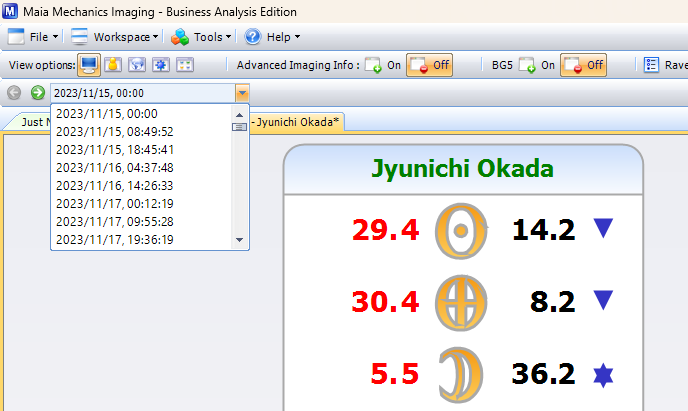688x411 pixels.
Task: Turn BG5 Off
Action: point(583,65)
